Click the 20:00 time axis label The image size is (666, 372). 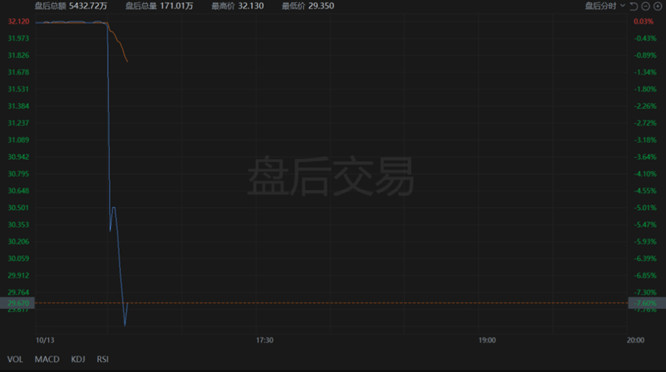(635, 340)
